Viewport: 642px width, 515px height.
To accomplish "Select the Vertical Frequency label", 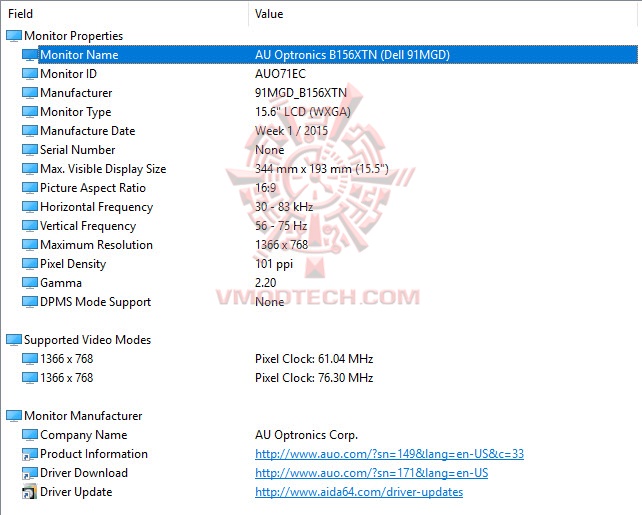I will tap(88, 226).
